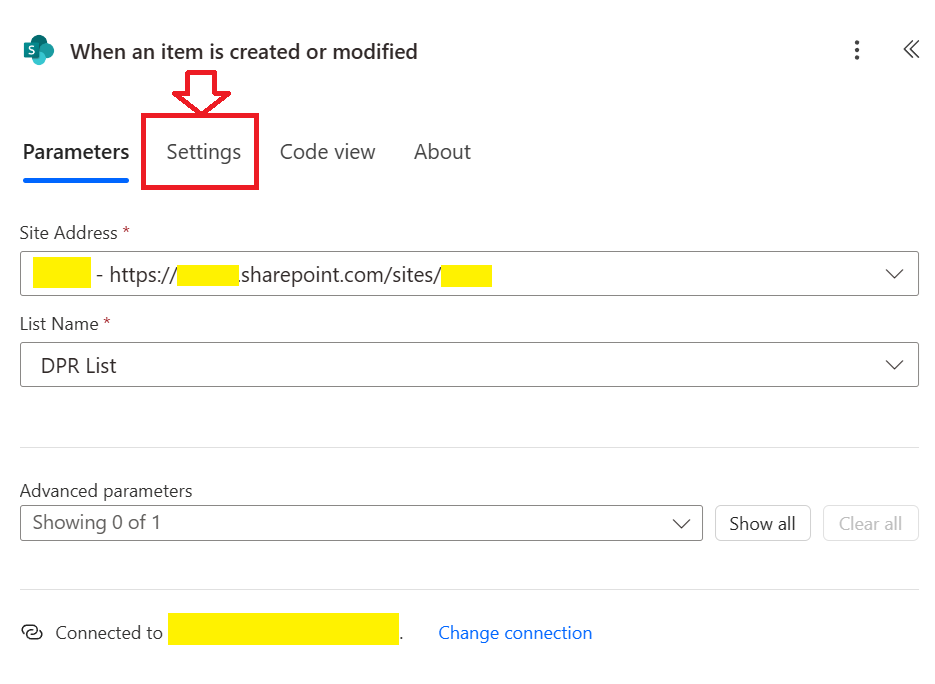Click the red-boxed Settings tab
This screenshot has width=935, height=684.
point(202,152)
